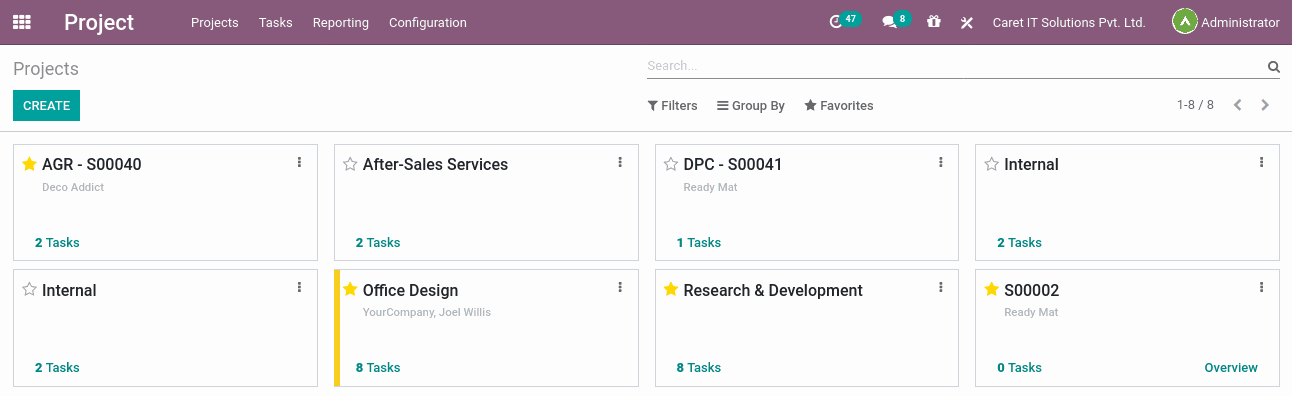This screenshot has width=1292, height=396.
Task: Open the Overview link on S00002 card
Action: 1231,367
